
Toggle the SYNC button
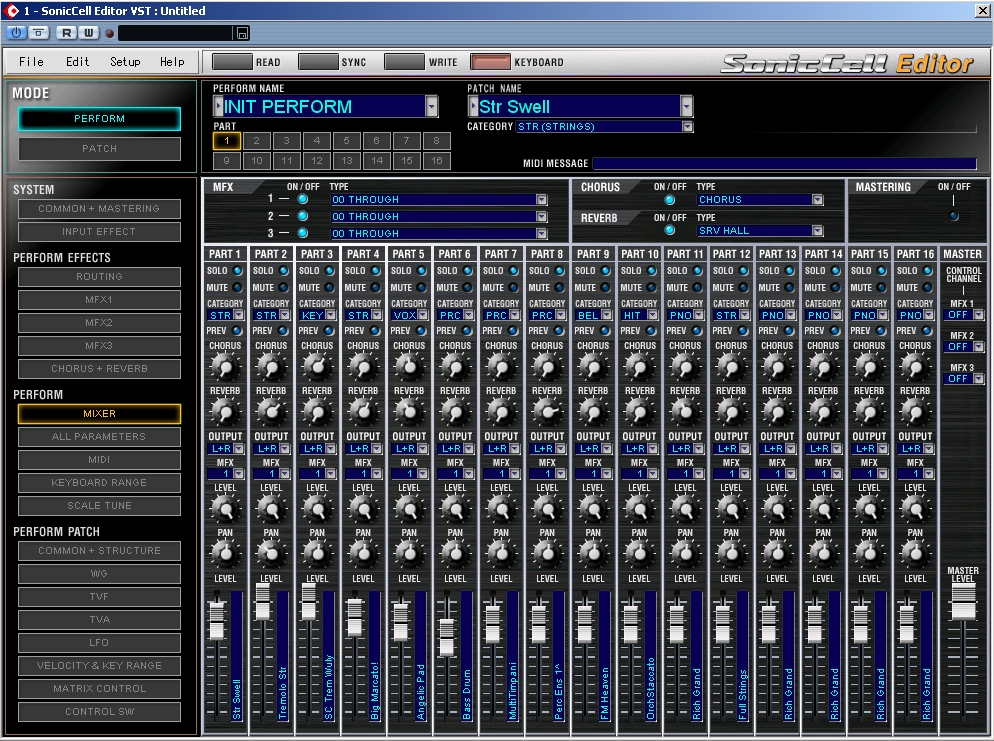tap(318, 61)
